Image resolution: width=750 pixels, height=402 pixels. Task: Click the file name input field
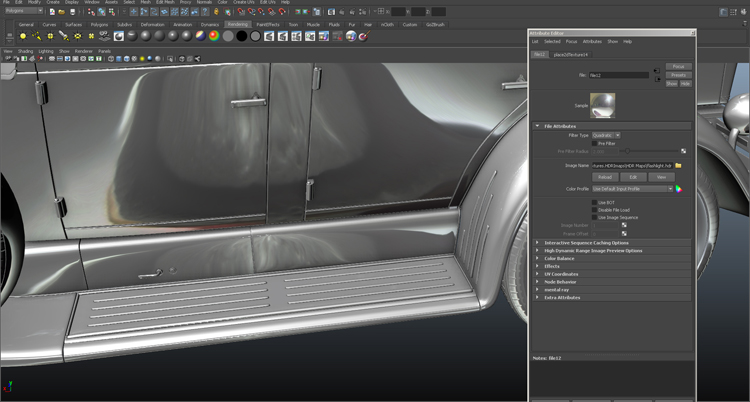coord(618,75)
